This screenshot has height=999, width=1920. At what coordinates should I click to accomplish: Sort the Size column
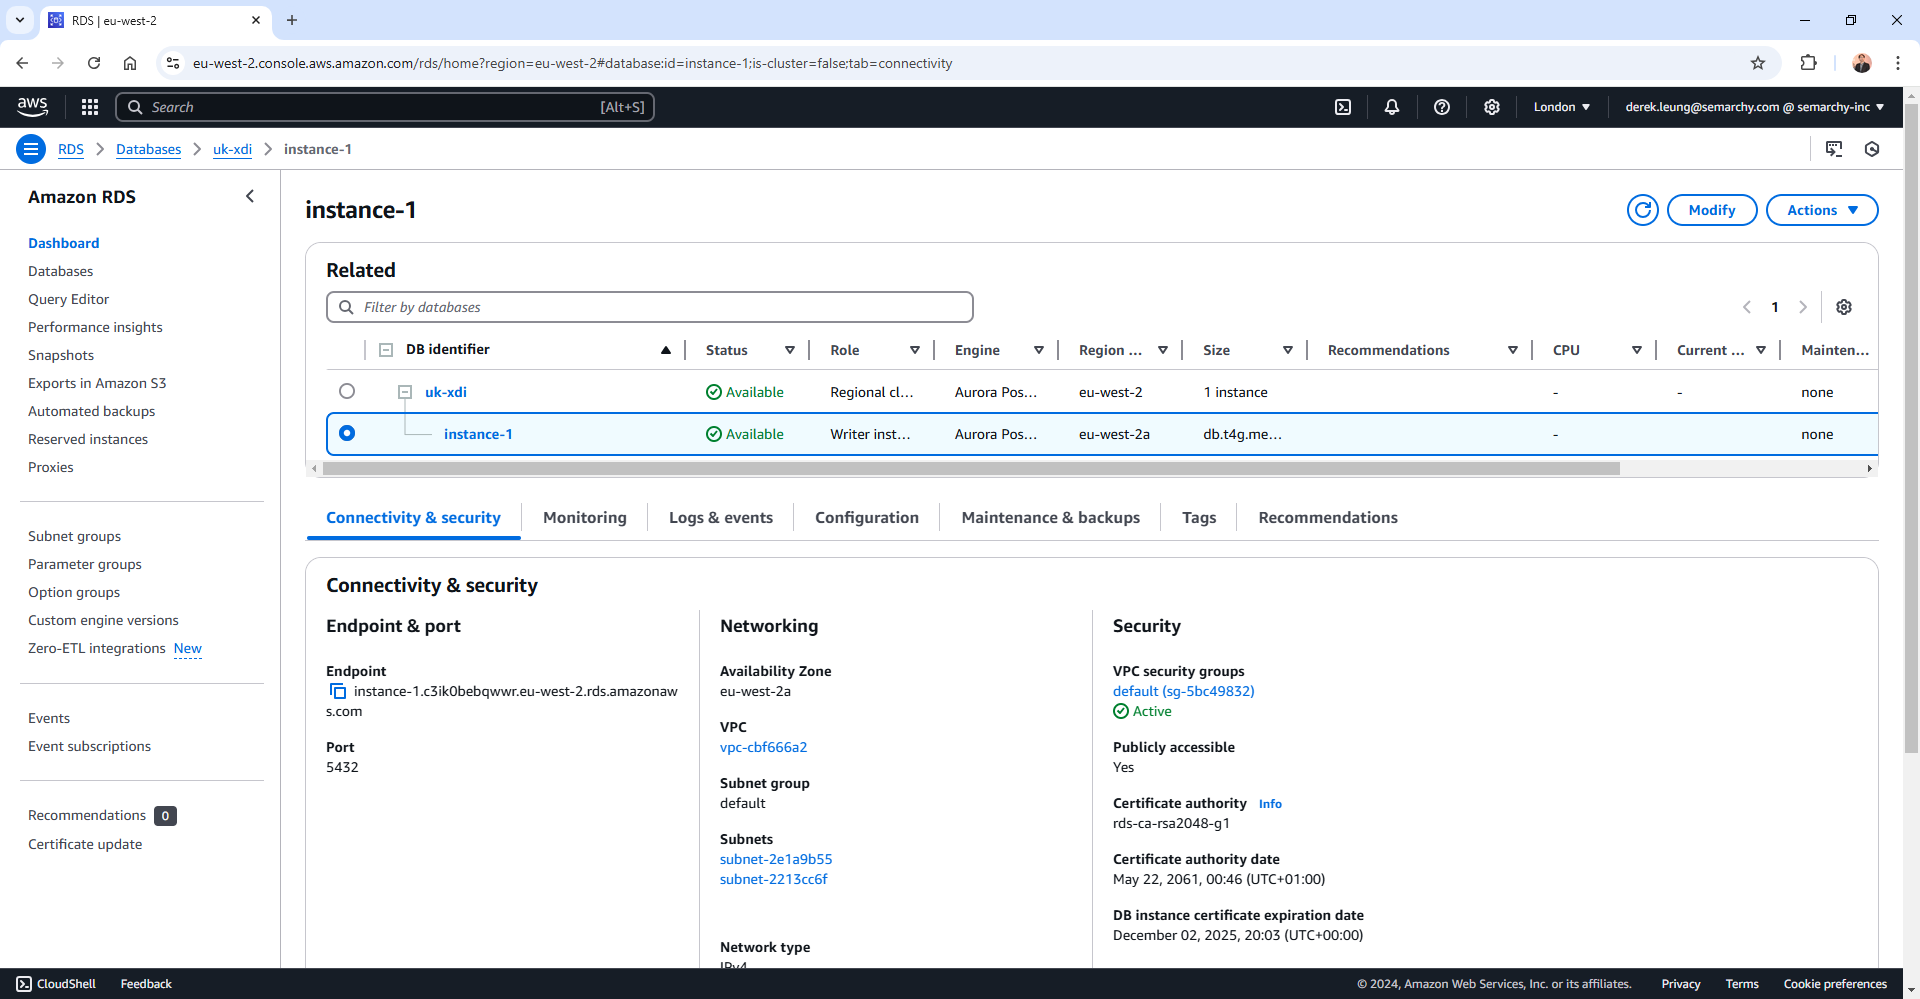pos(1288,350)
